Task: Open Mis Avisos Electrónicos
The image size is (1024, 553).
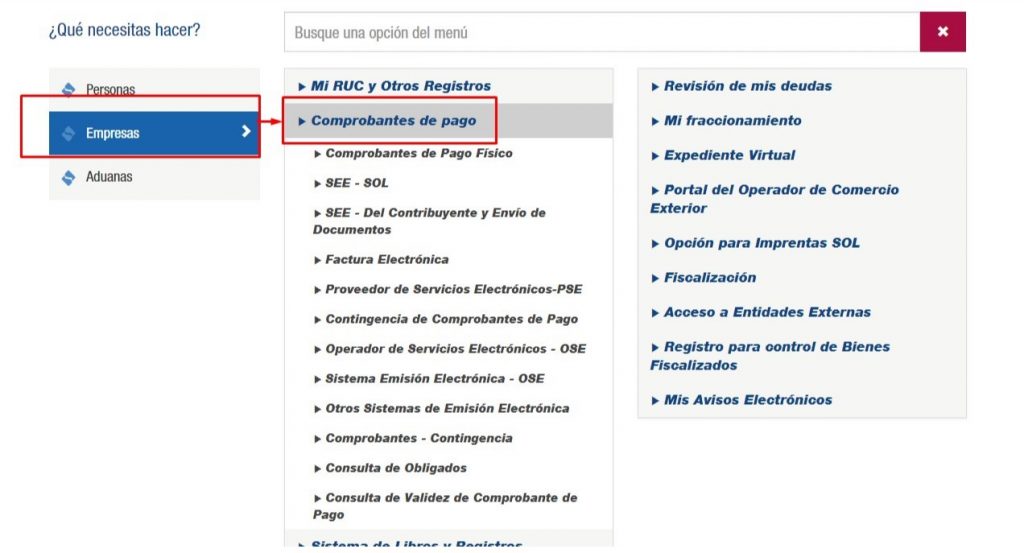Action: click(x=742, y=400)
